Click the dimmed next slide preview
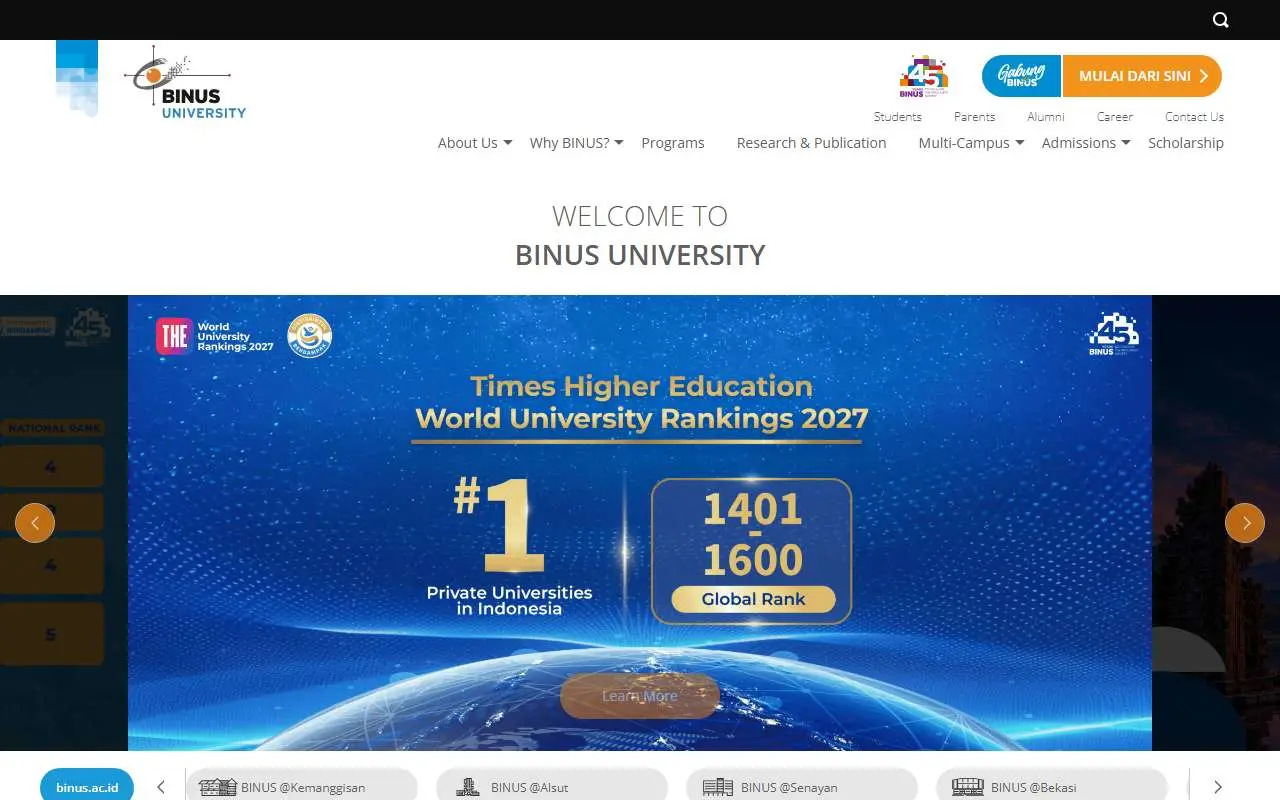Image resolution: width=1280 pixels, height=800 pixels. pos(1216,522)
